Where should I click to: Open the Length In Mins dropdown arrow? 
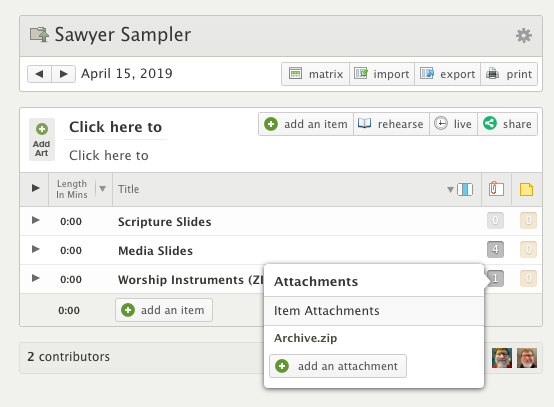click(102, 189)
